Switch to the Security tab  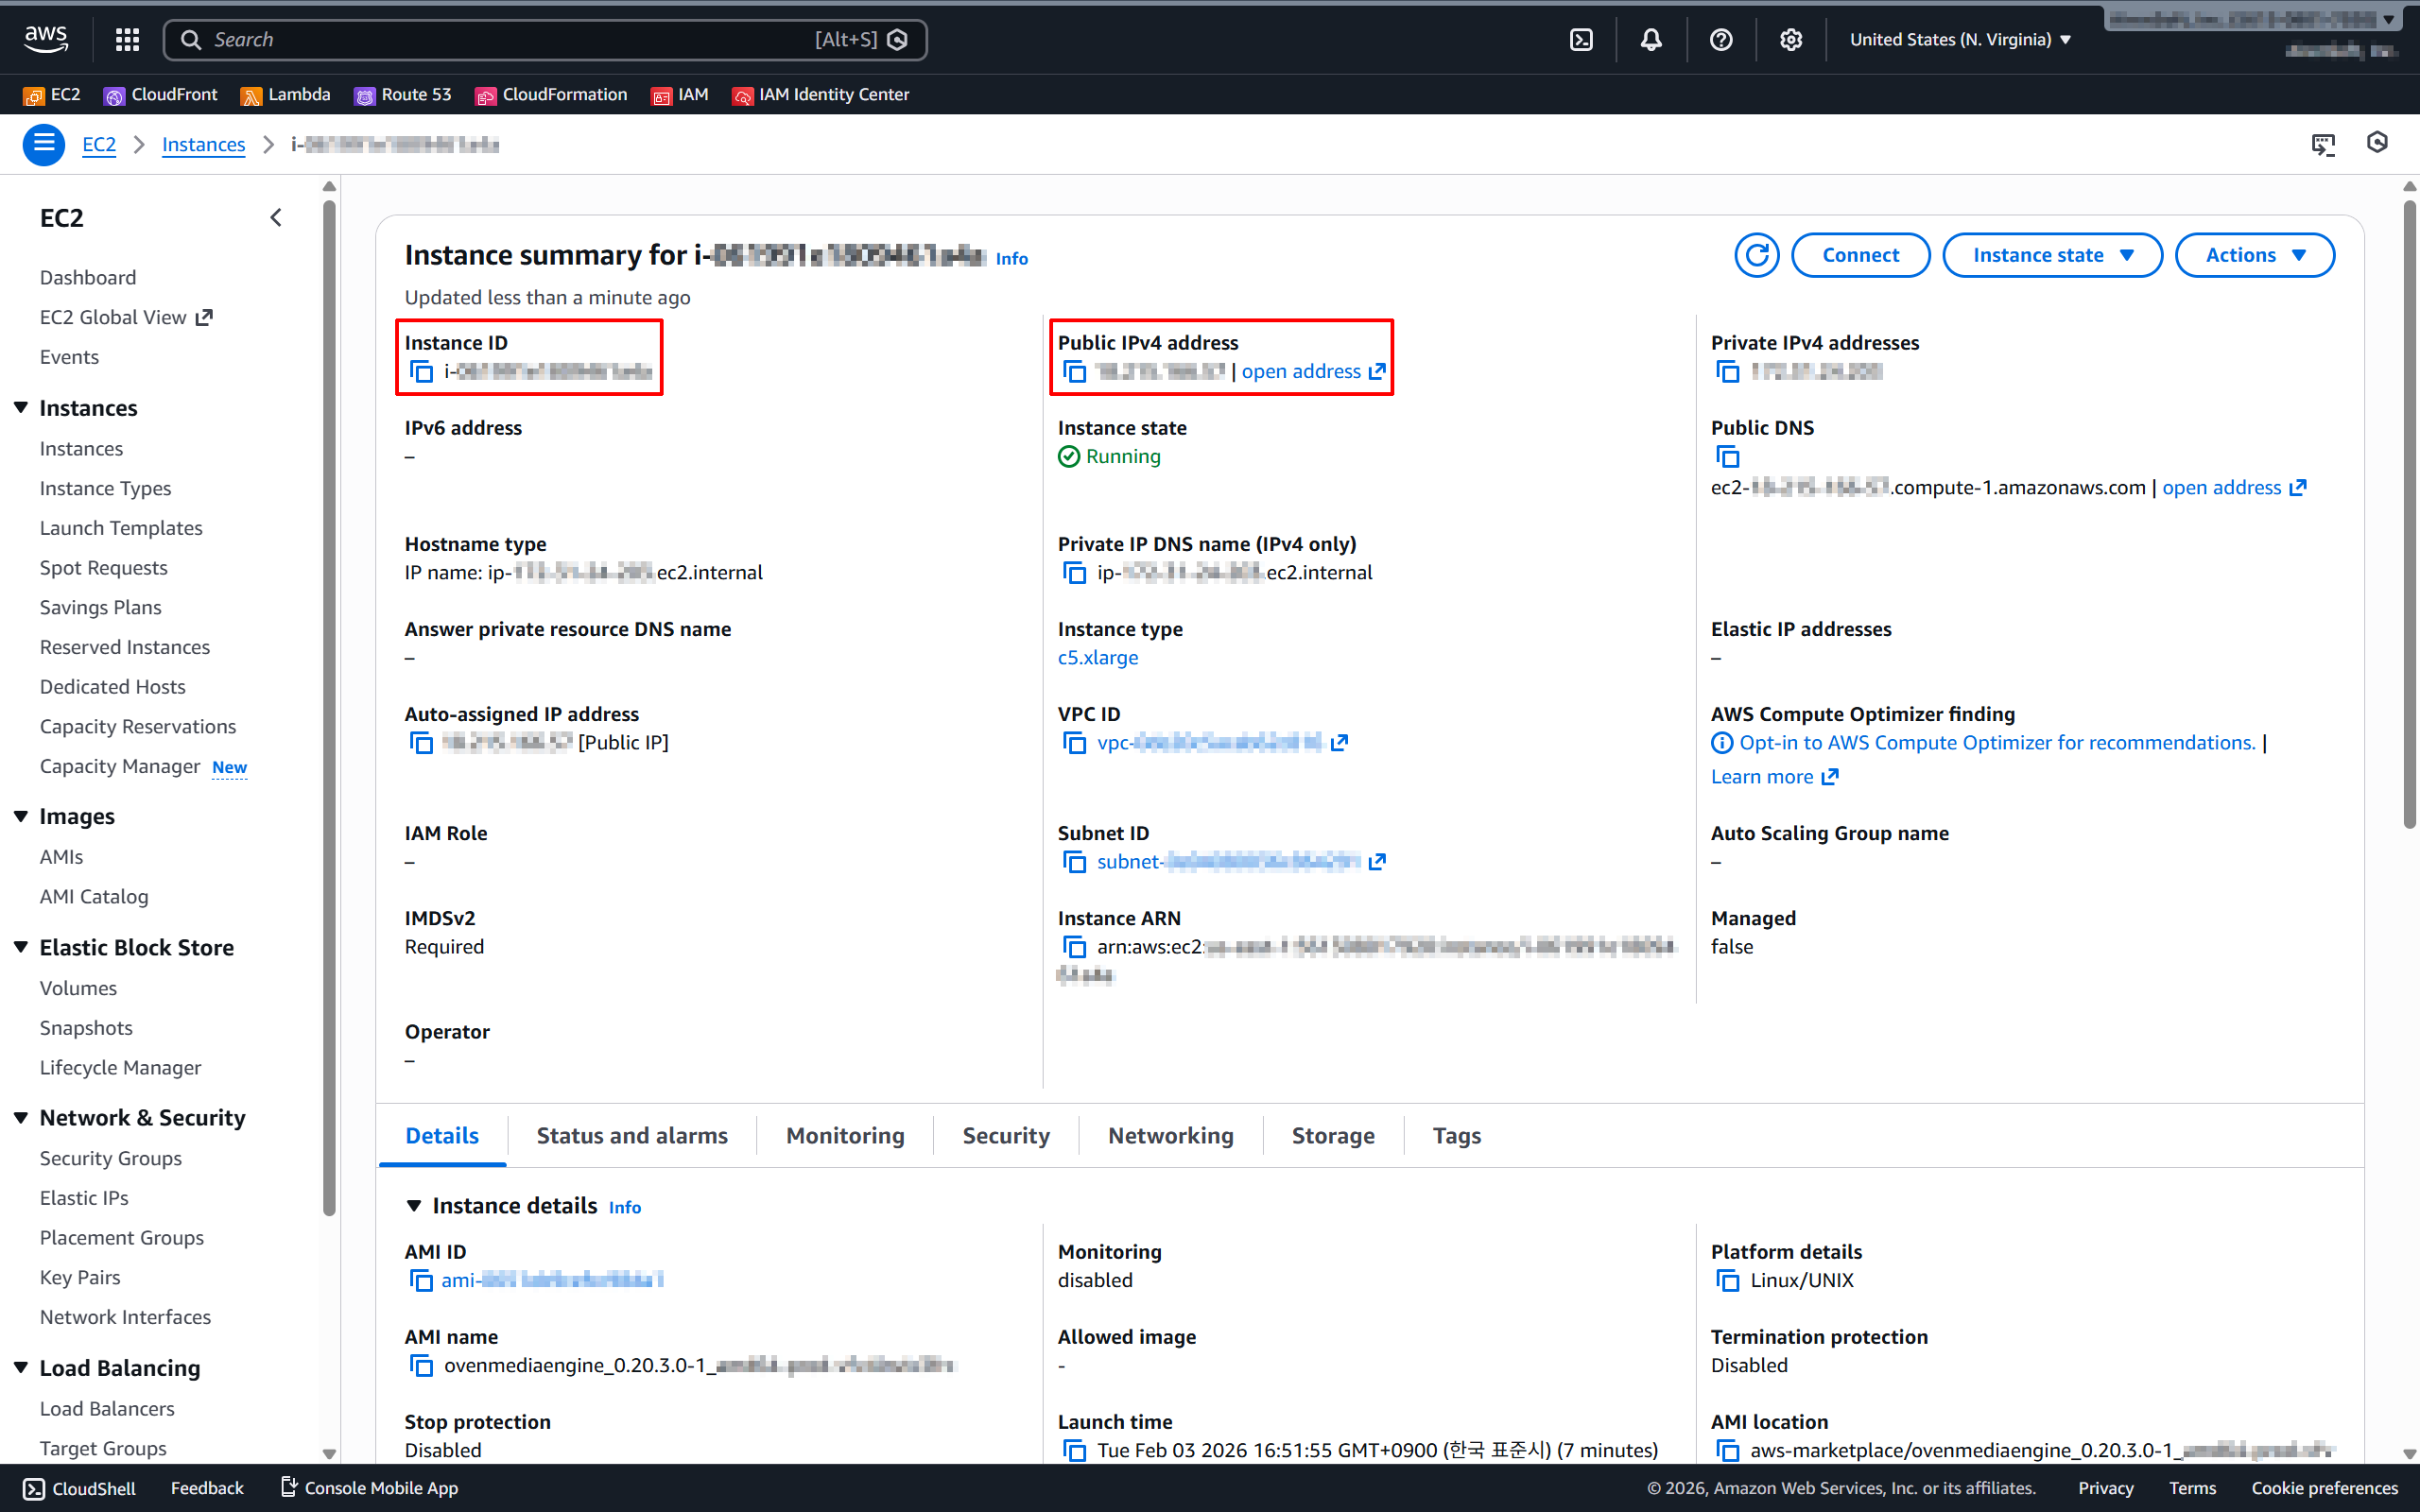click(x=1005, y=1136)
